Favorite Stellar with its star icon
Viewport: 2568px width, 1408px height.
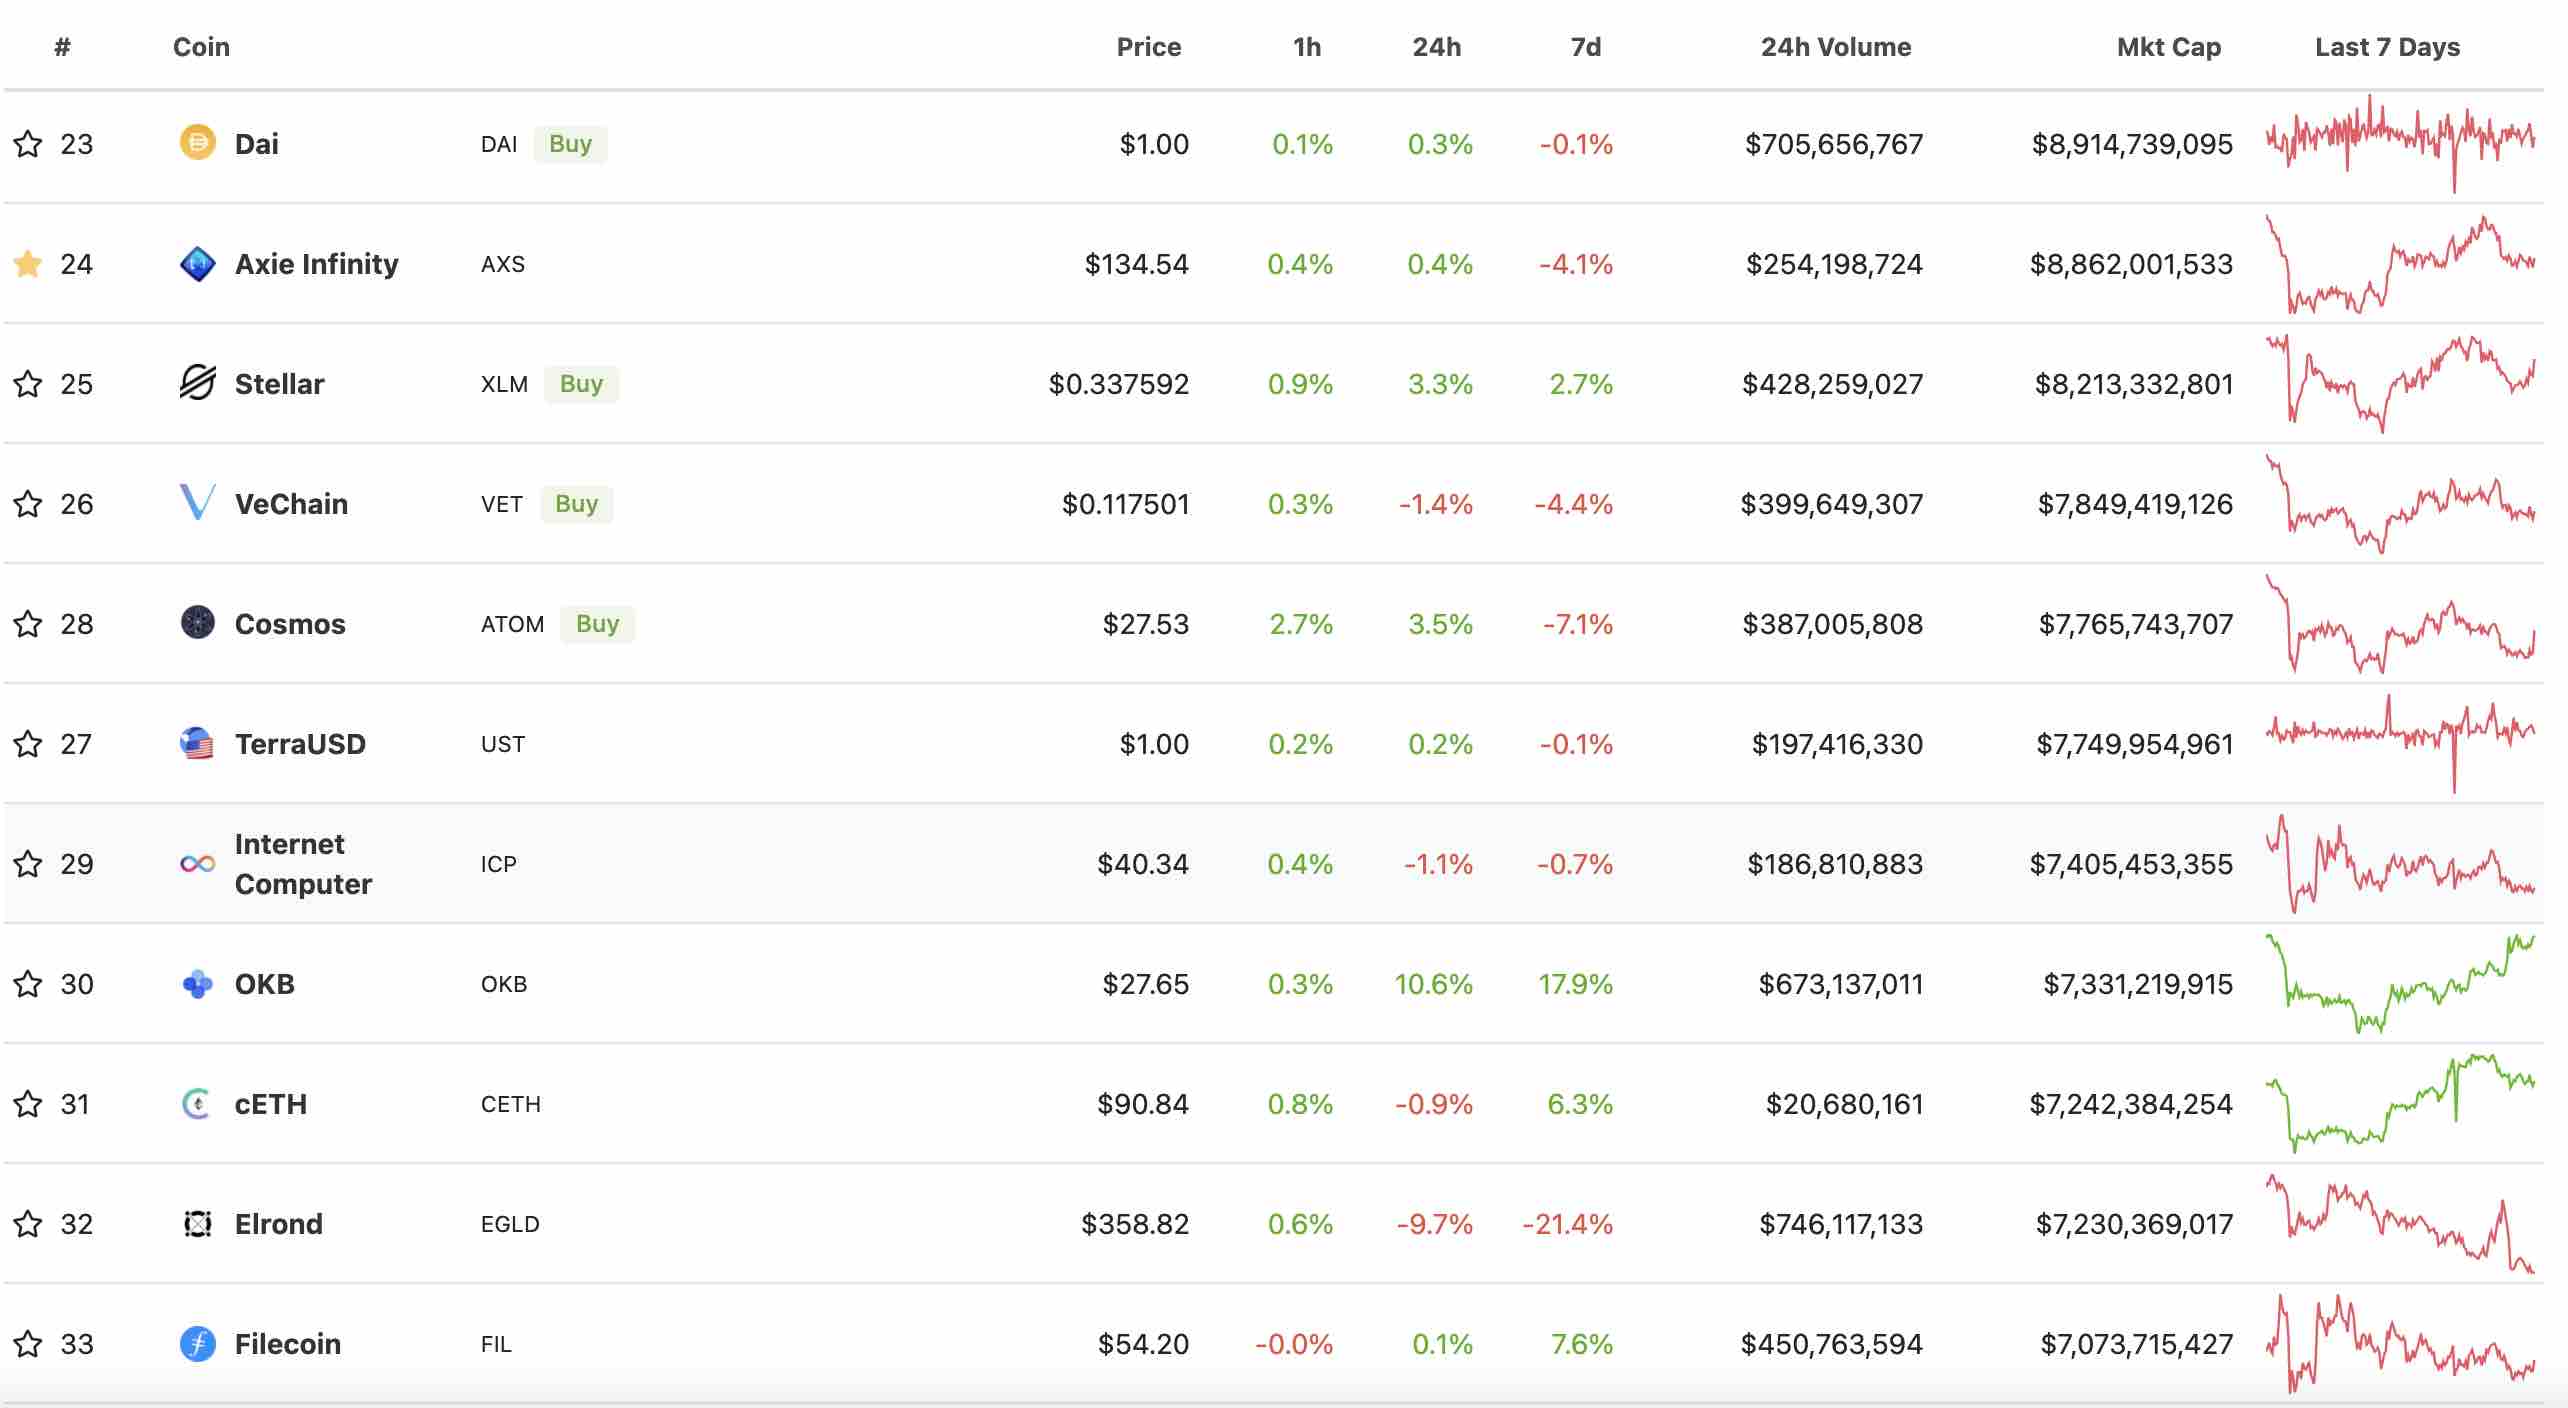click(28, 383)
